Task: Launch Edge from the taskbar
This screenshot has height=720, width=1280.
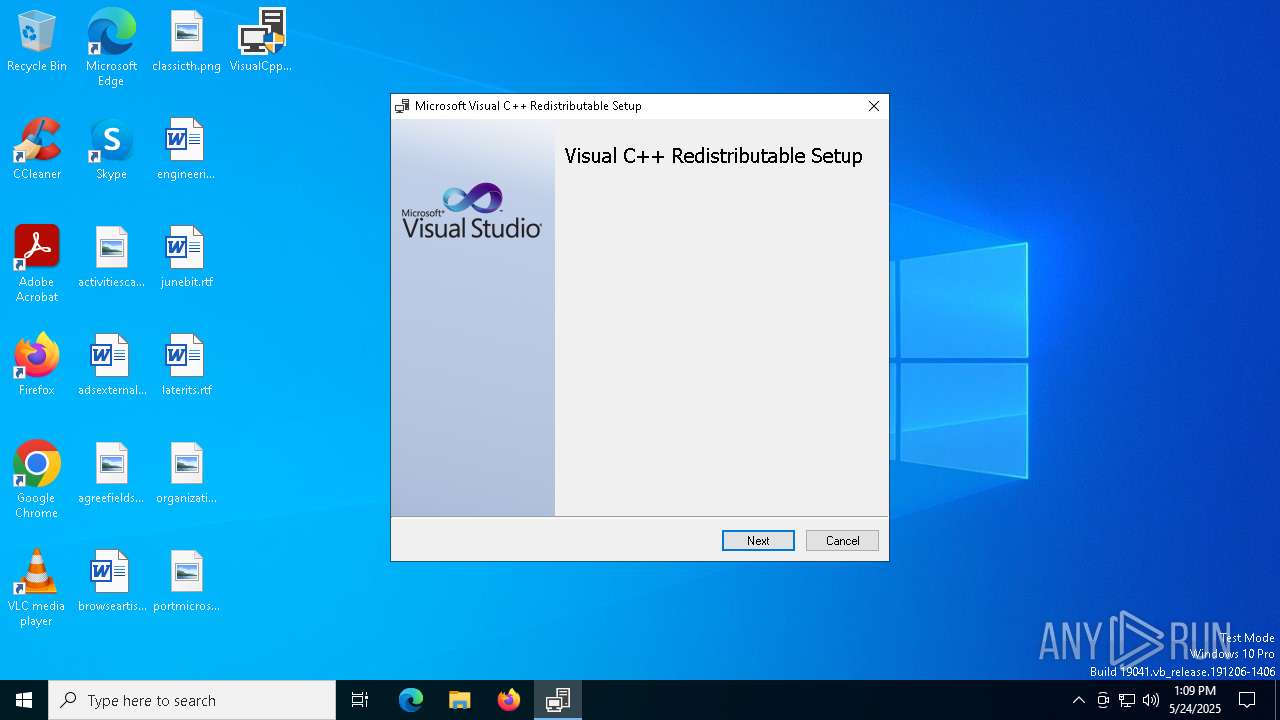Action: coord(411,700)
